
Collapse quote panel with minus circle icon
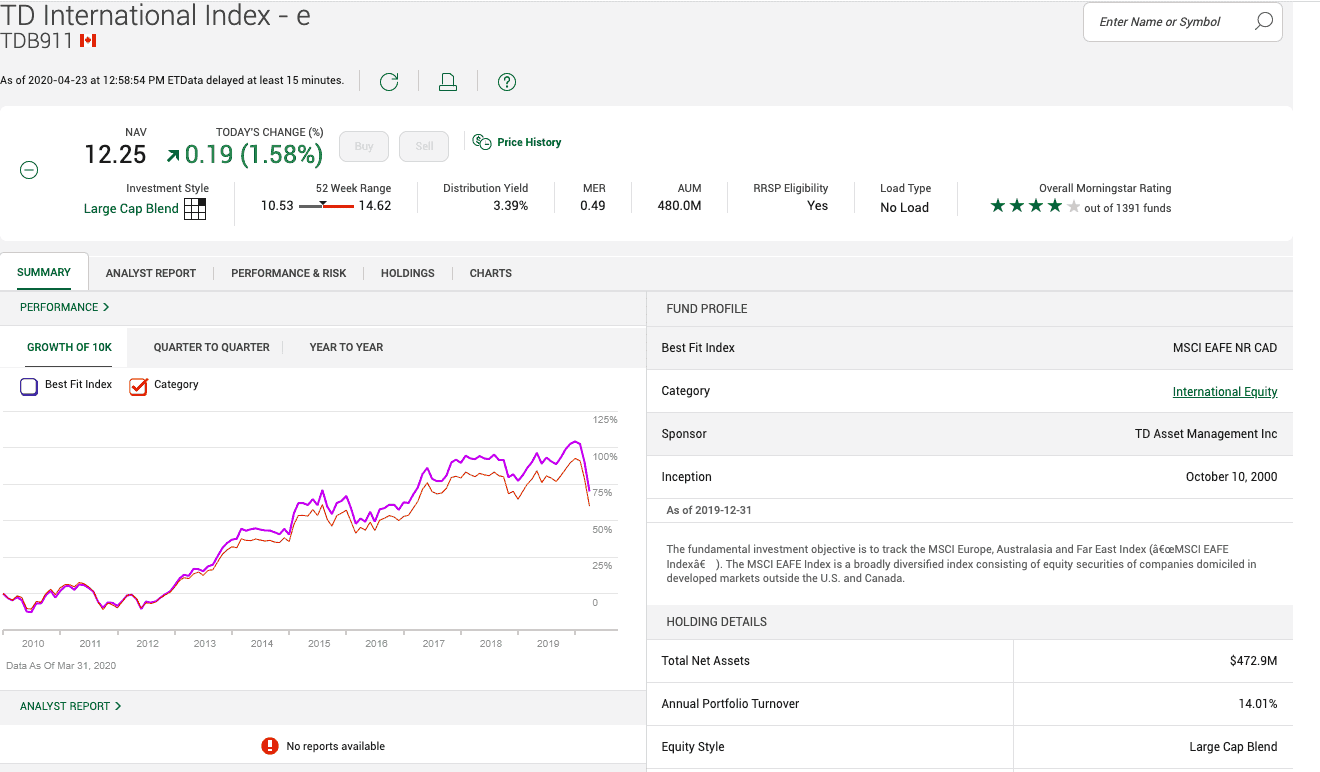[x=30, y=170]
